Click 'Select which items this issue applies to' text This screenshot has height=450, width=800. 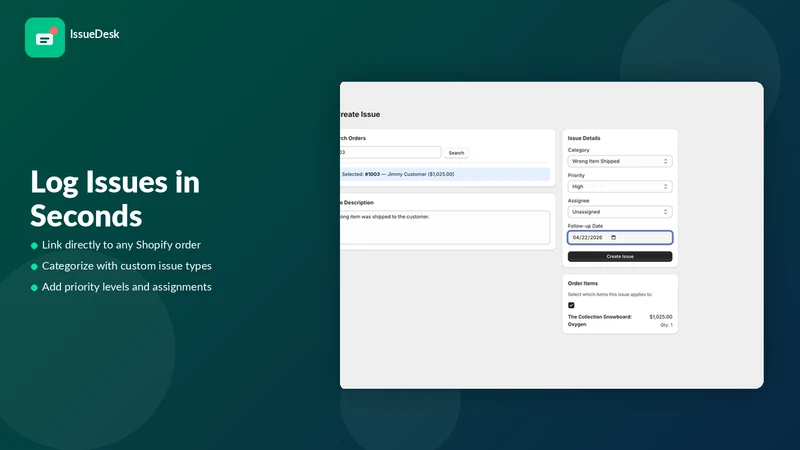coord(610,294)
